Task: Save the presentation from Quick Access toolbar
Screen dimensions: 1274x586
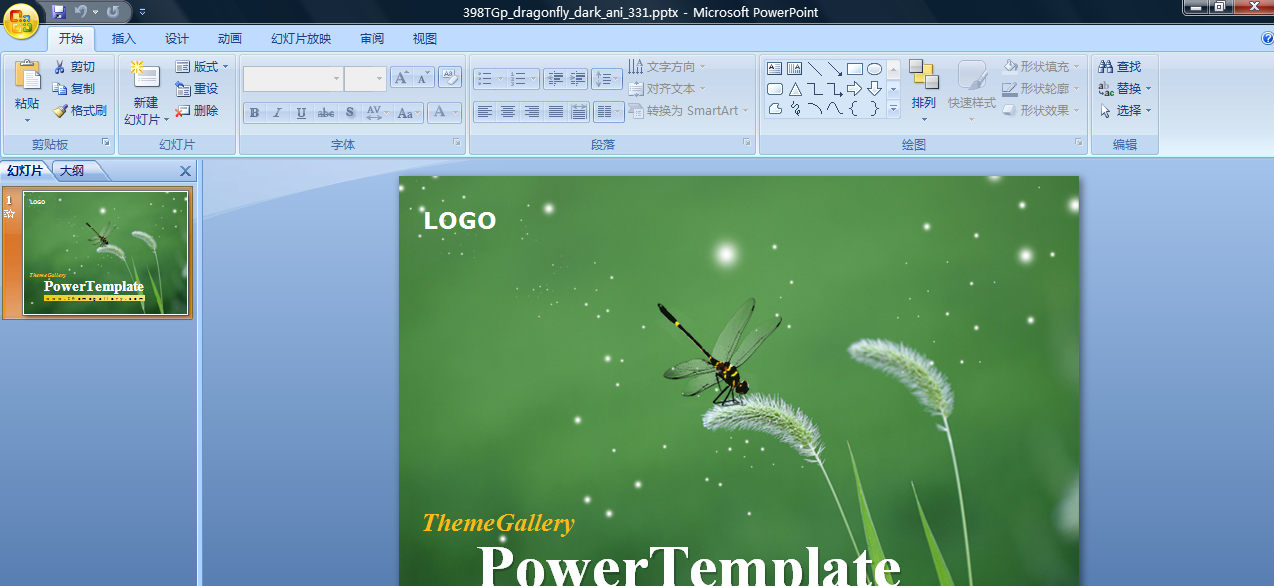Action: click(58, 12)
